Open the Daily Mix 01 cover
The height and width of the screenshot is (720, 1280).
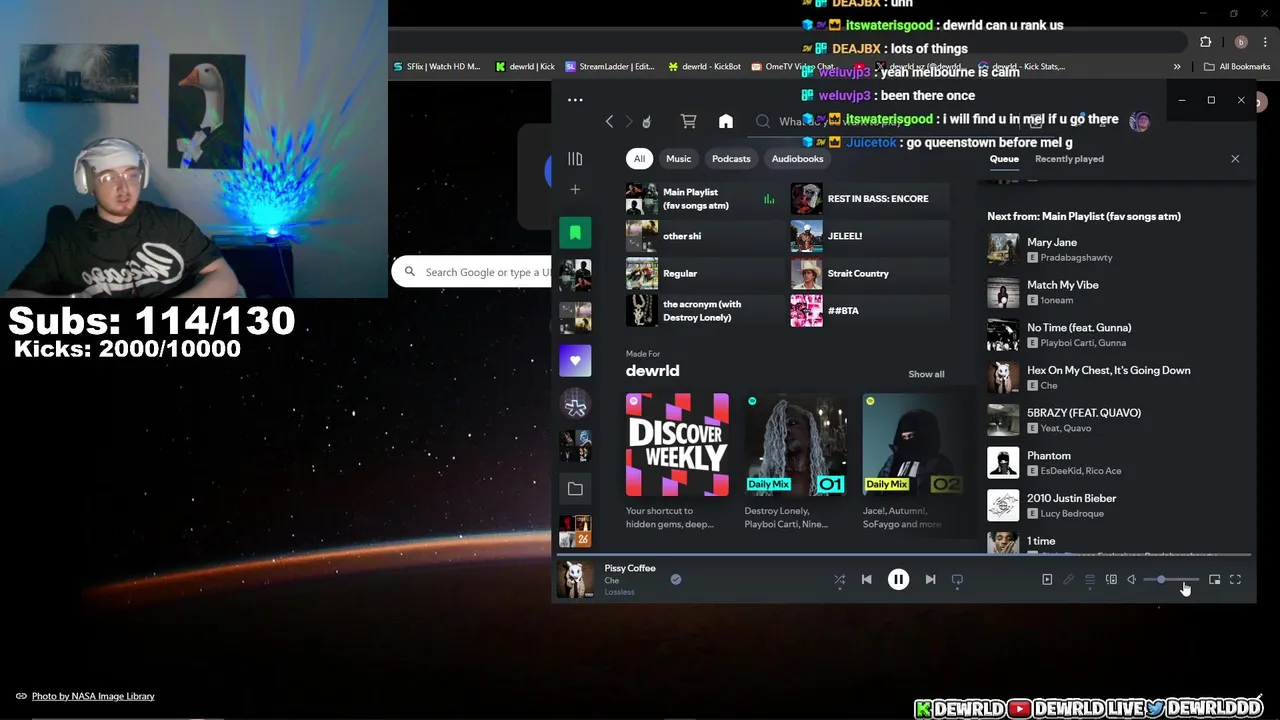796,445
